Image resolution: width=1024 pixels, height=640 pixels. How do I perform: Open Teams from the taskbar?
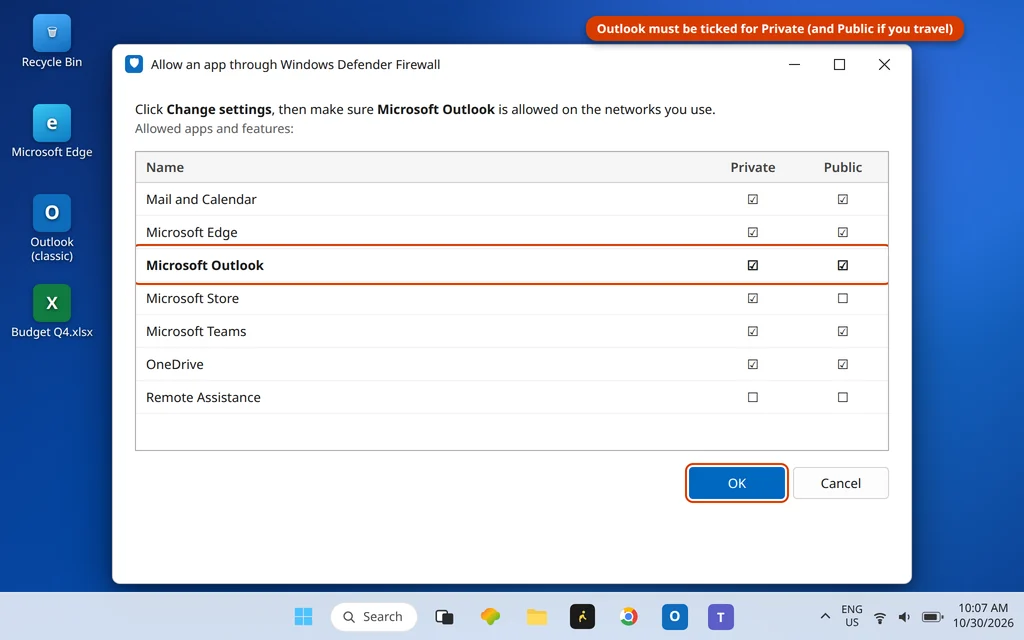pyautogui.click(x=720, y=616)
